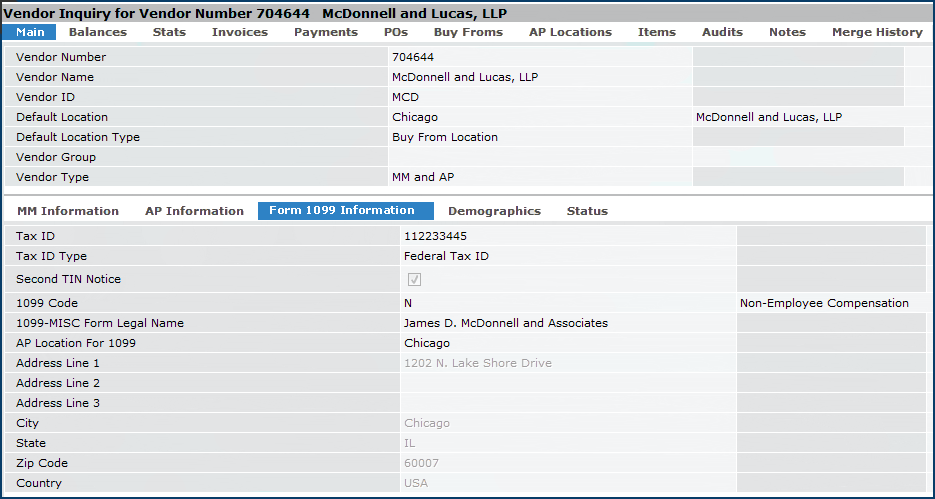Select the POs tab
Screen dimensions: 935x499
pos(396,32)
